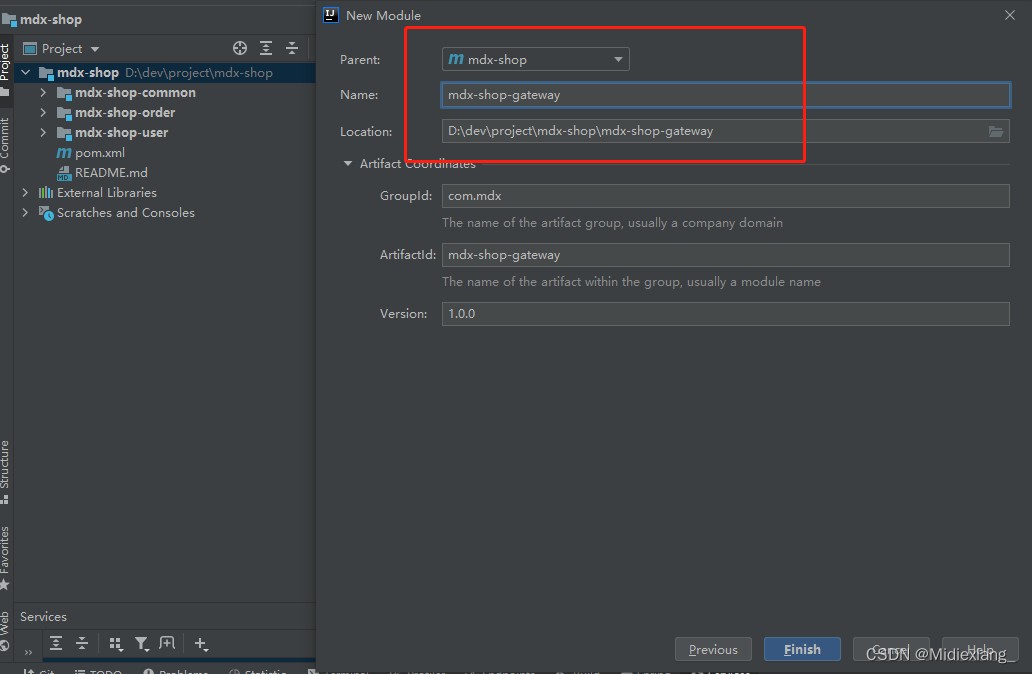1032x674 pixels.
Task: Open the Structure tool window tab
Action: (5, 468)
